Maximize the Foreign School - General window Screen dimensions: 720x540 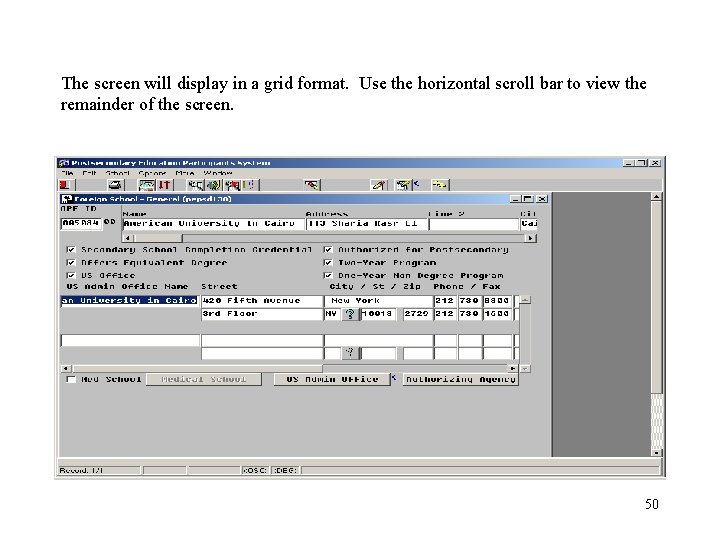click(528, 199)
